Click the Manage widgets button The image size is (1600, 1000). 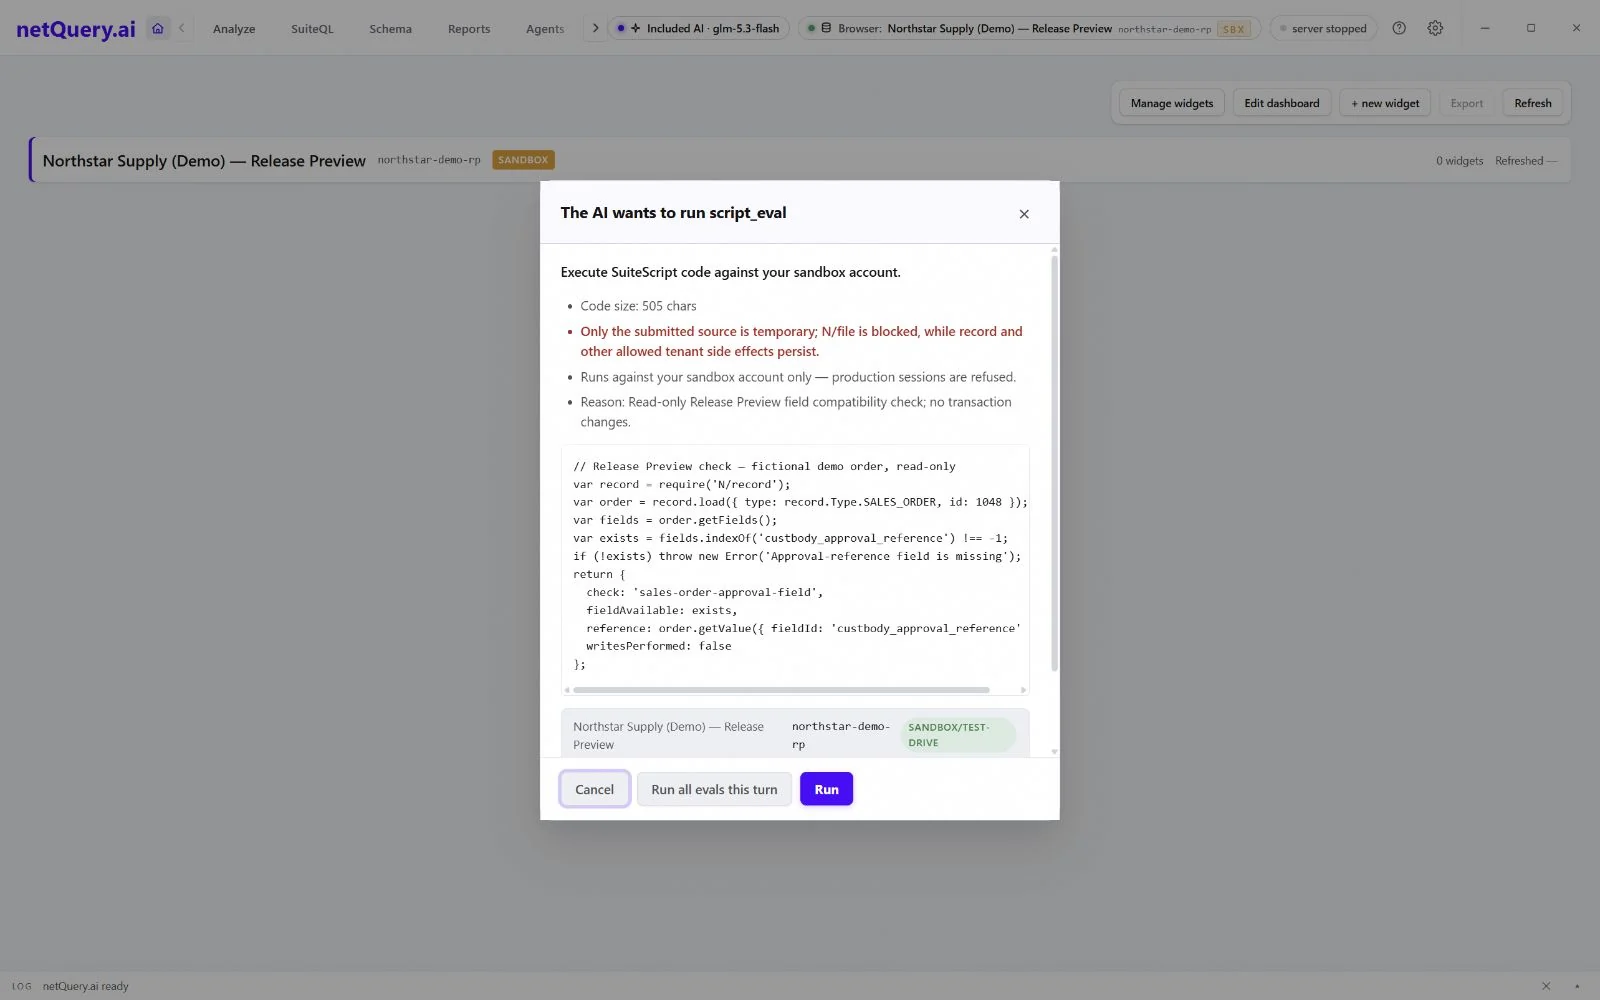[1171, 103]
